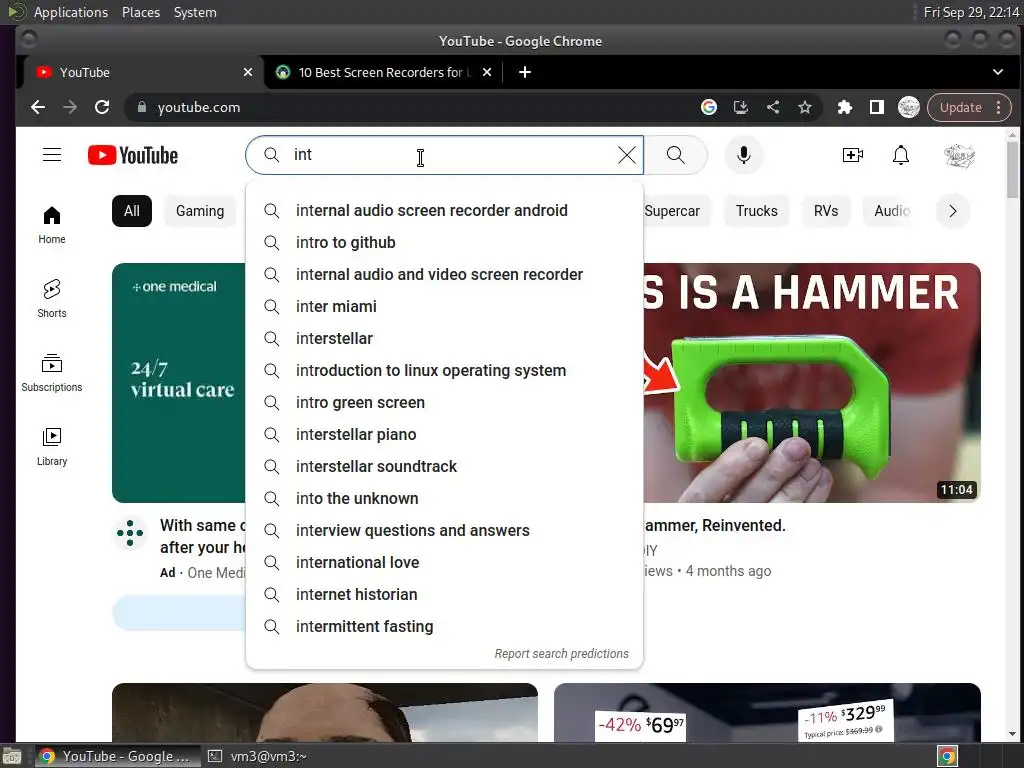1024x768 pixels.
Task: Open the Extensions puzzle icon
Action: (x=845, y=107)
